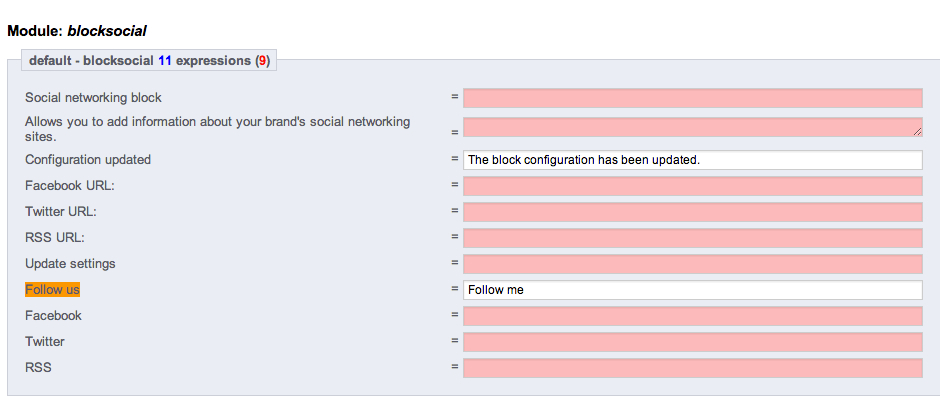Viewport: 940px width, 402px height.
Task: Click the empty "Update settings" translation field
Action: (x=692, y=264)
